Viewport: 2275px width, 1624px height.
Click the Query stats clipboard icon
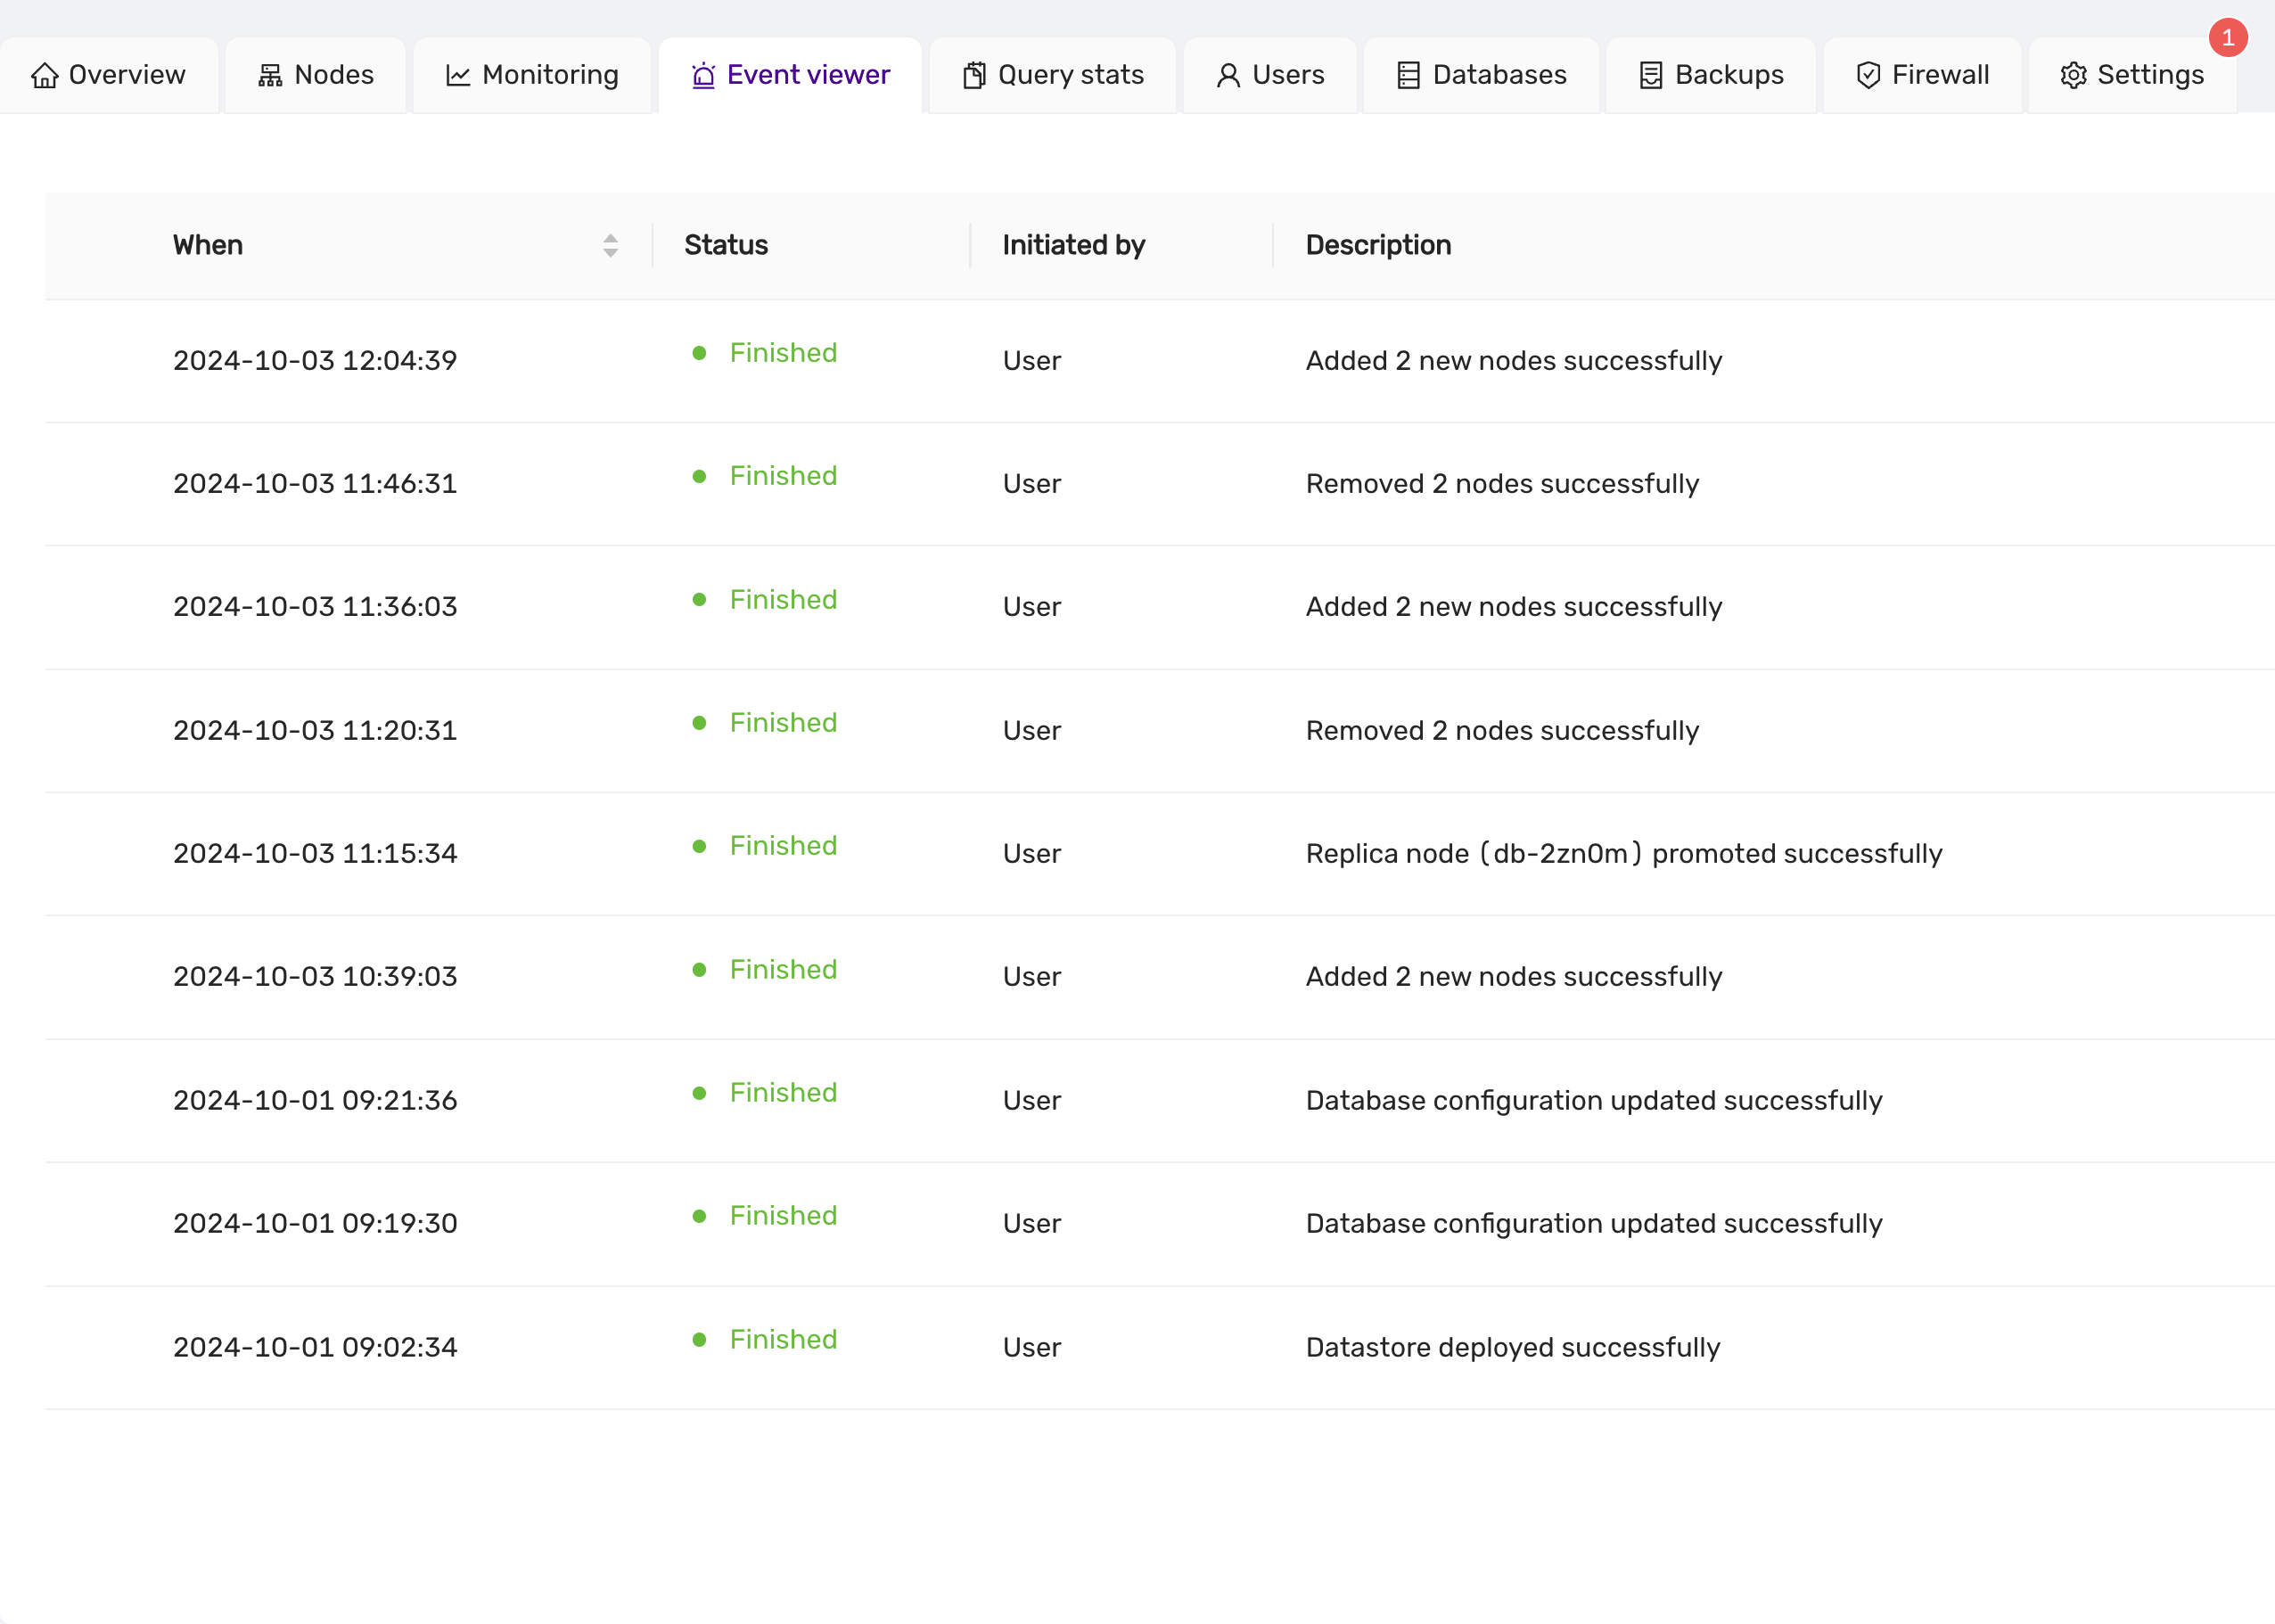(x=974, y=76)
